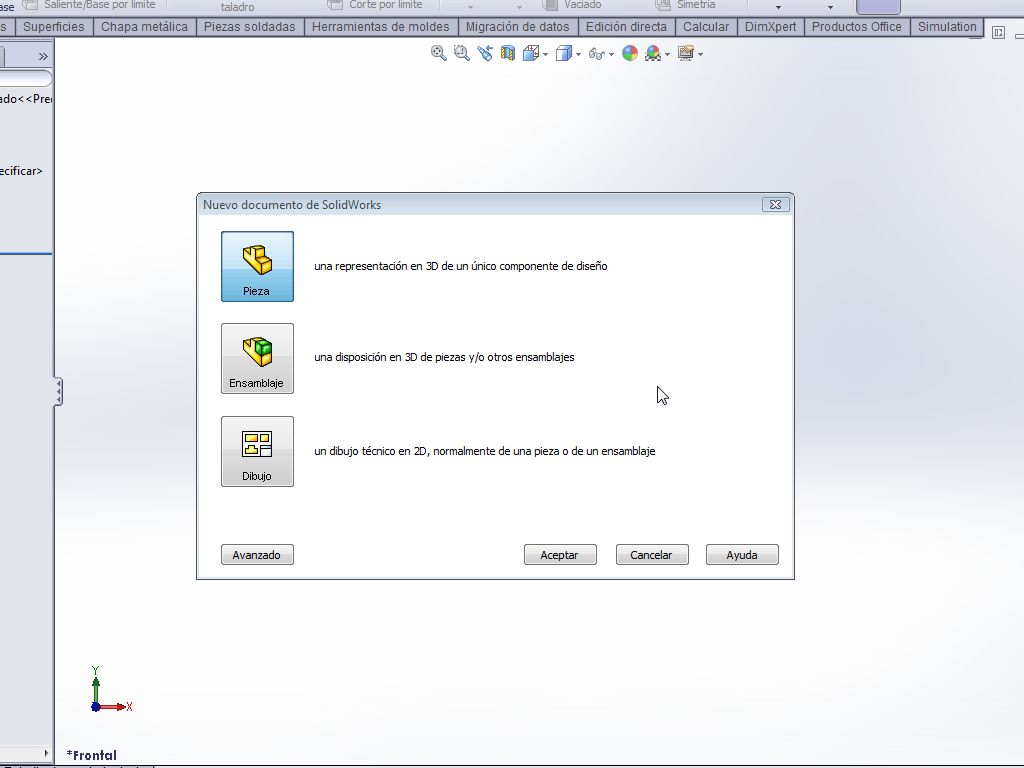Open Apply Scene dropdown arrow

667,54
